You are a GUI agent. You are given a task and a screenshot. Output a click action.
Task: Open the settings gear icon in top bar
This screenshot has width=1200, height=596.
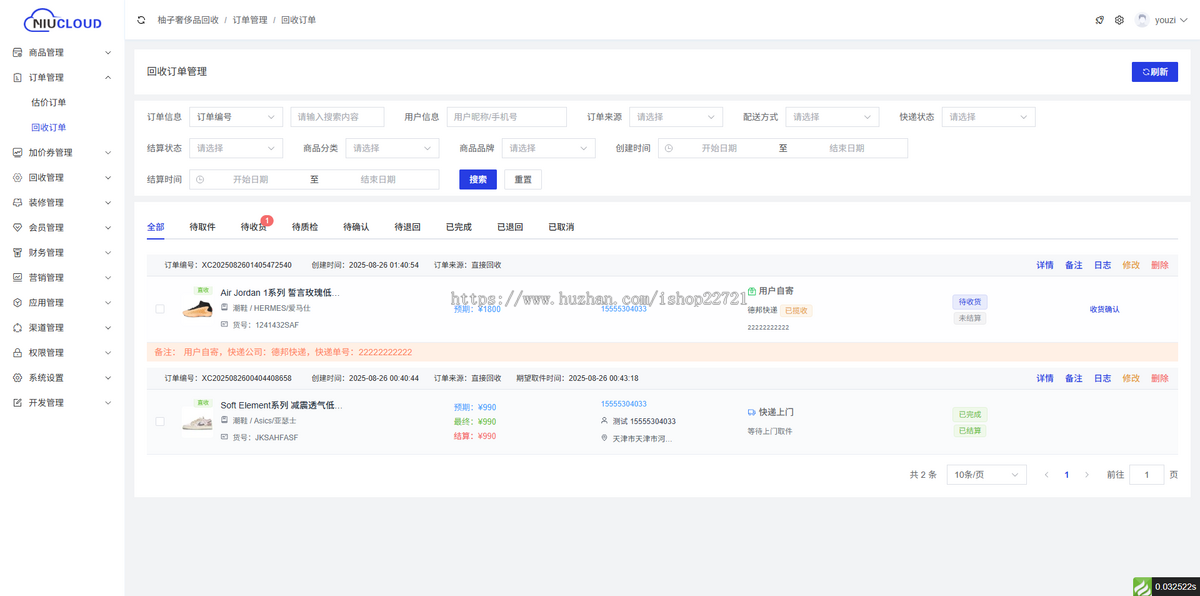pos(1119,19)
